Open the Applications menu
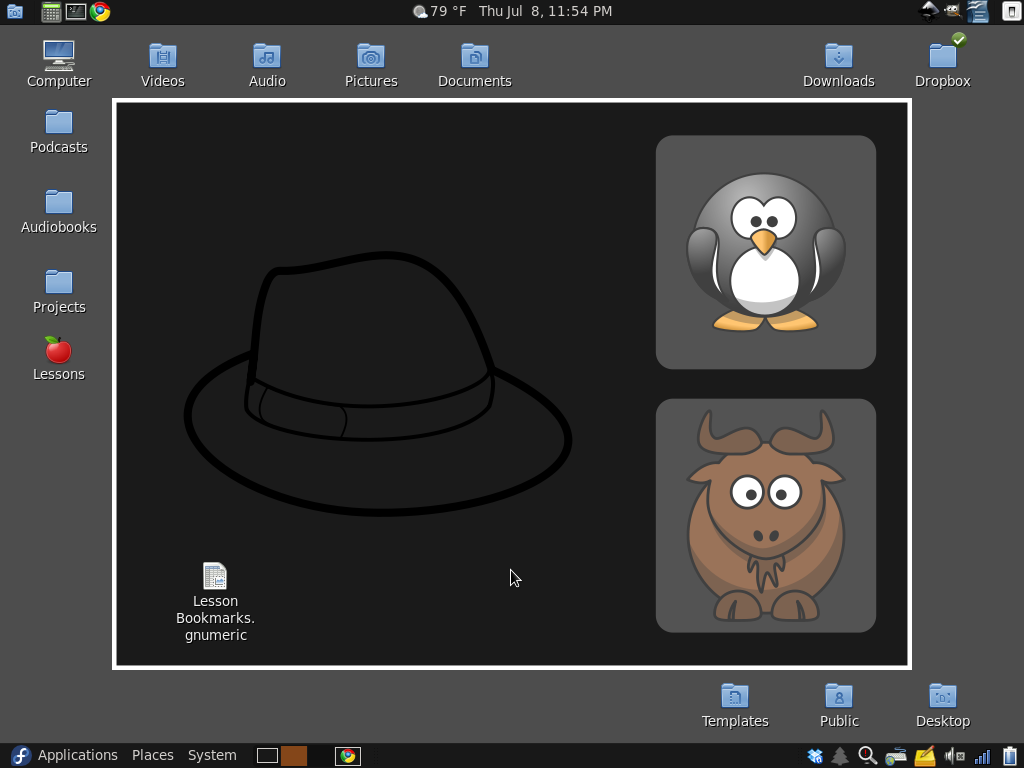Screen dimensions: 1024x768 pos(78,756)
